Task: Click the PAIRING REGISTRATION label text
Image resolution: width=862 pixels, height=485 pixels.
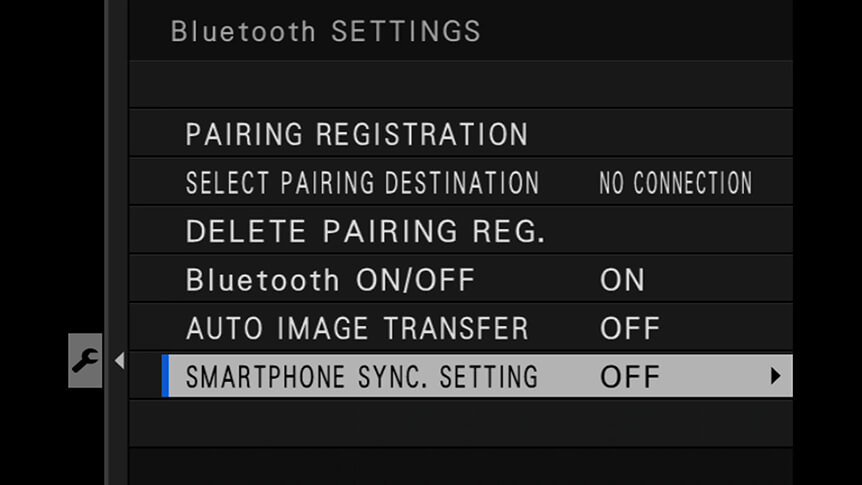Action: tap(357, 134)
